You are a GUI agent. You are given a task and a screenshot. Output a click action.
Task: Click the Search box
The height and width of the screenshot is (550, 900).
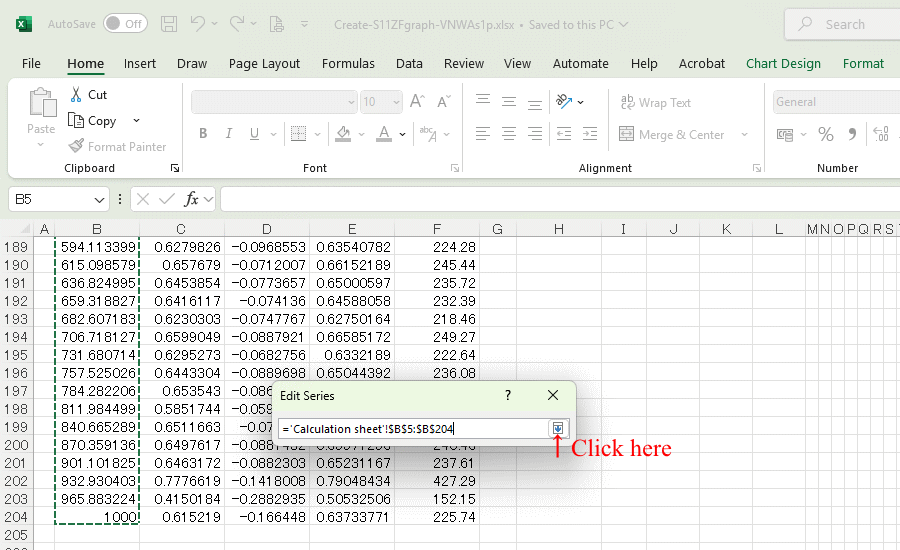click(x=843, y=24)
